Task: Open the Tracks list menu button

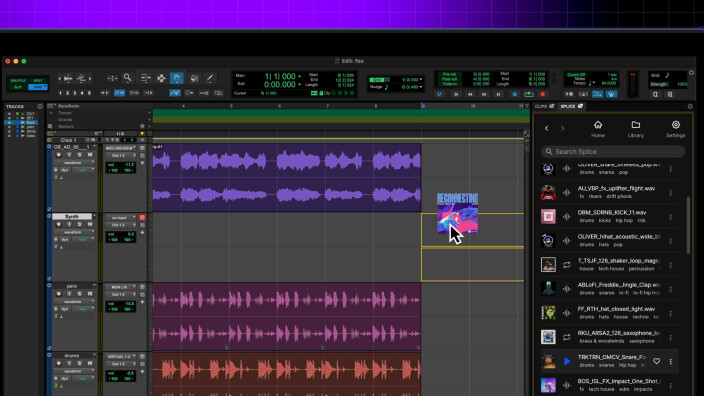Action: [40, 106]
